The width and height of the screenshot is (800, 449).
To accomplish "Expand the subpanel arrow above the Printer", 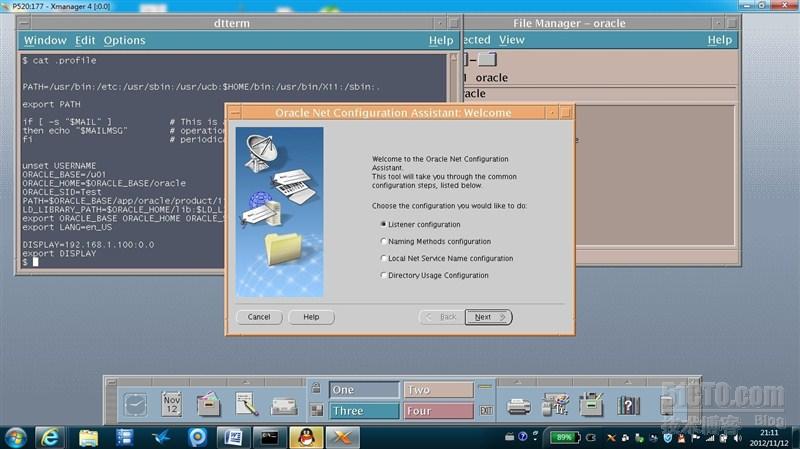I will [517, 382].
